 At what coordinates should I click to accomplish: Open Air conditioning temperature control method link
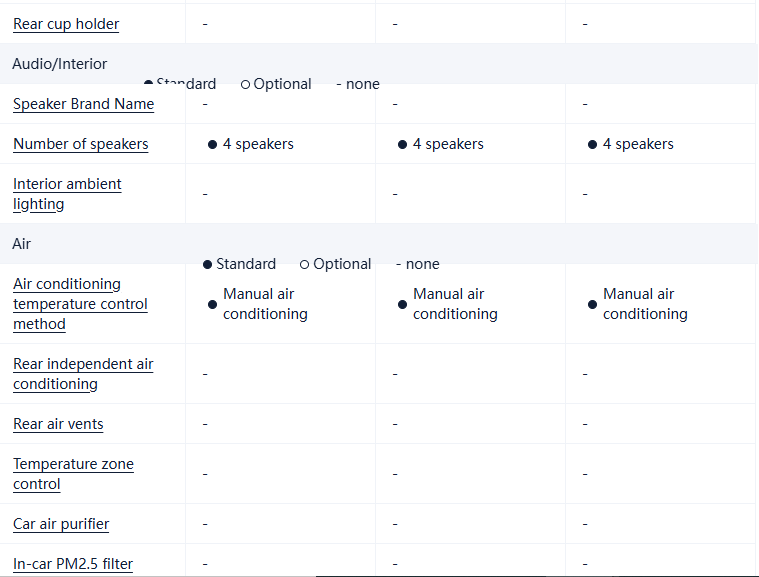(80, 304)
